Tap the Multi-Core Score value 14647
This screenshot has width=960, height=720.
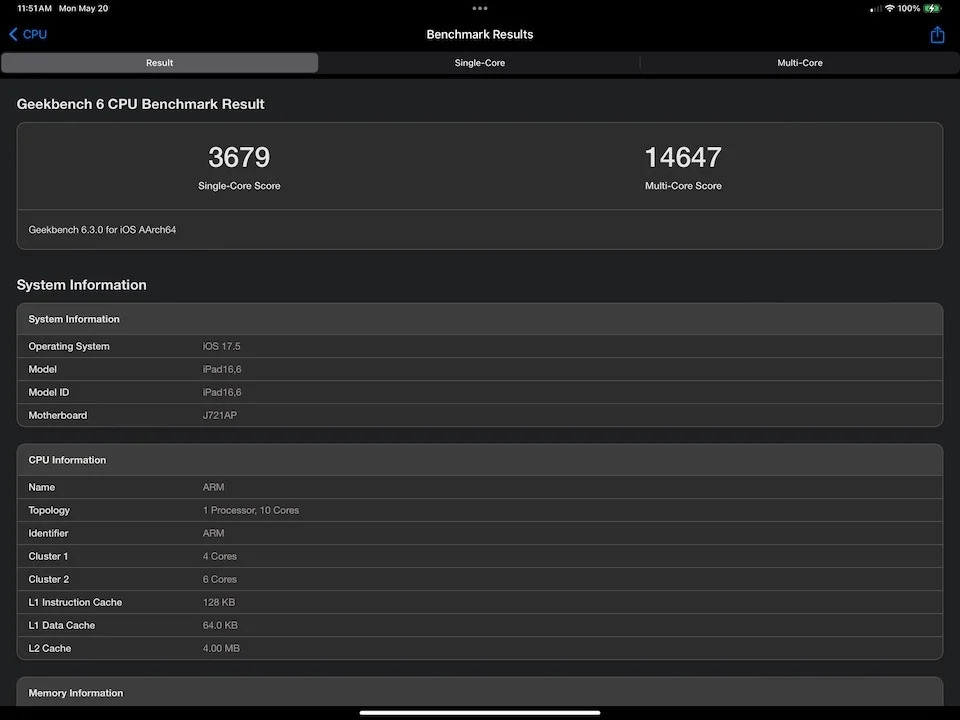(x=683, y=157)
